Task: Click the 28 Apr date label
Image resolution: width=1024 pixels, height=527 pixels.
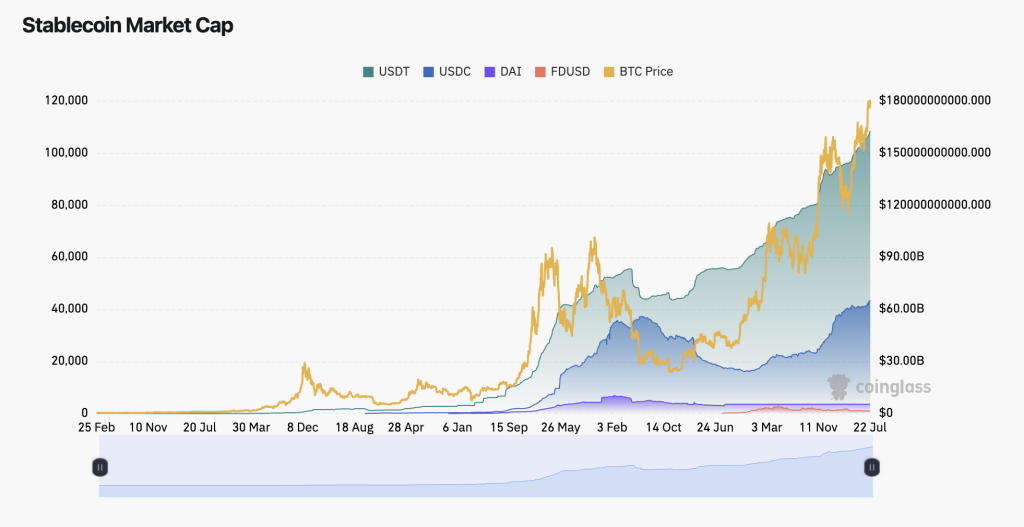Action: click(406, 428)
